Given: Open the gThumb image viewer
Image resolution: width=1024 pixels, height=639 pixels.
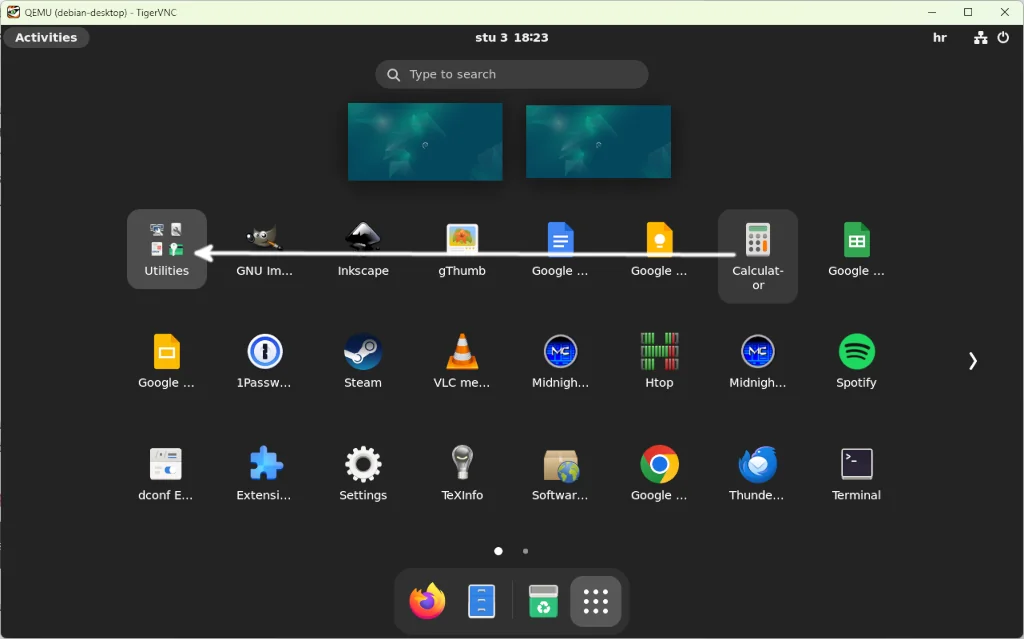Looking at the screenshot, I should click(461, 240).
